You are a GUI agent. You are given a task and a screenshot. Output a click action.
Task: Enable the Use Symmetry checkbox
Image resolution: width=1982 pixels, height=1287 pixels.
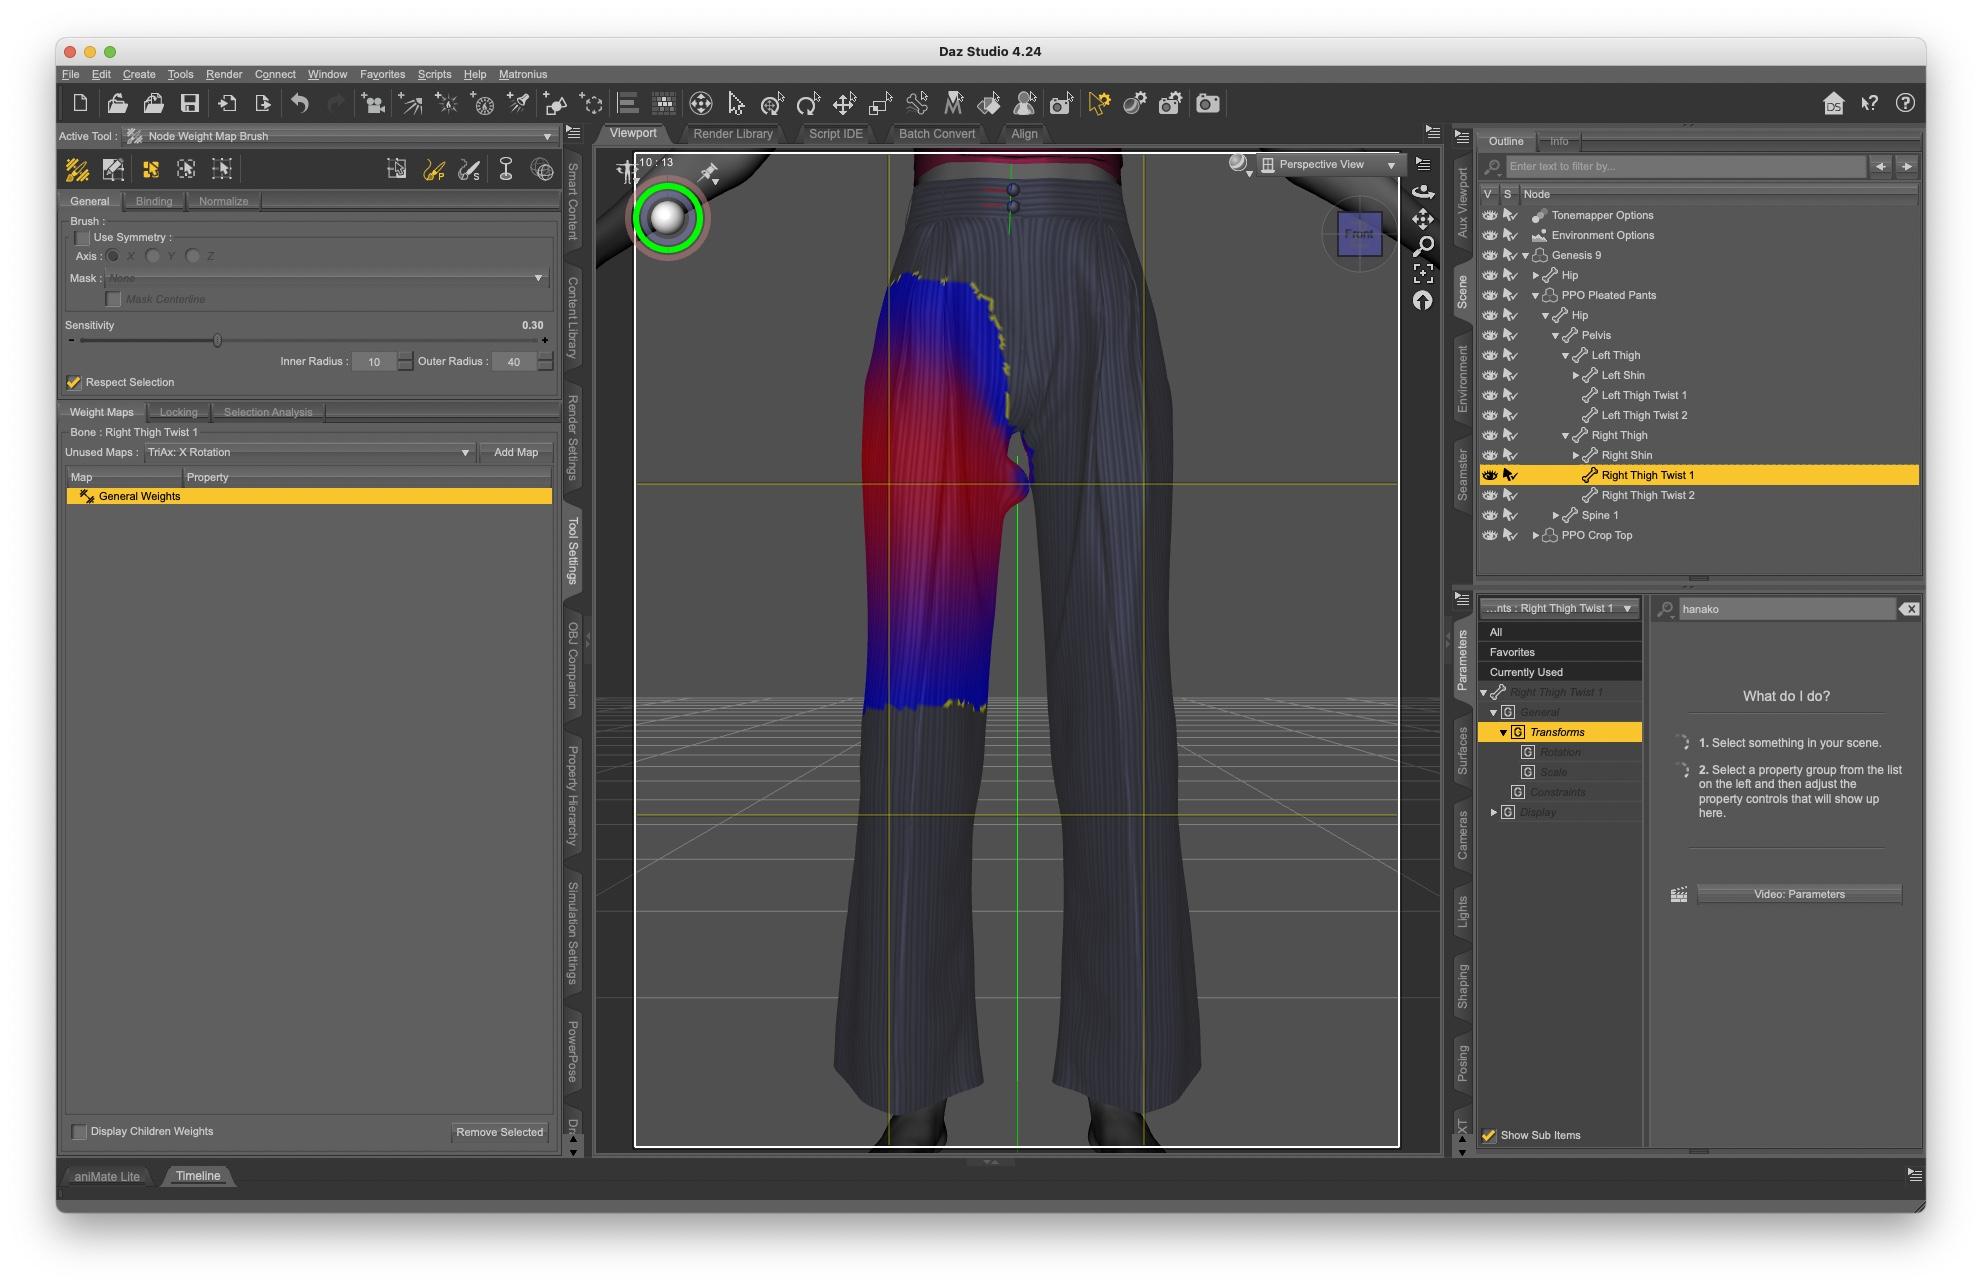pos(82,238)
